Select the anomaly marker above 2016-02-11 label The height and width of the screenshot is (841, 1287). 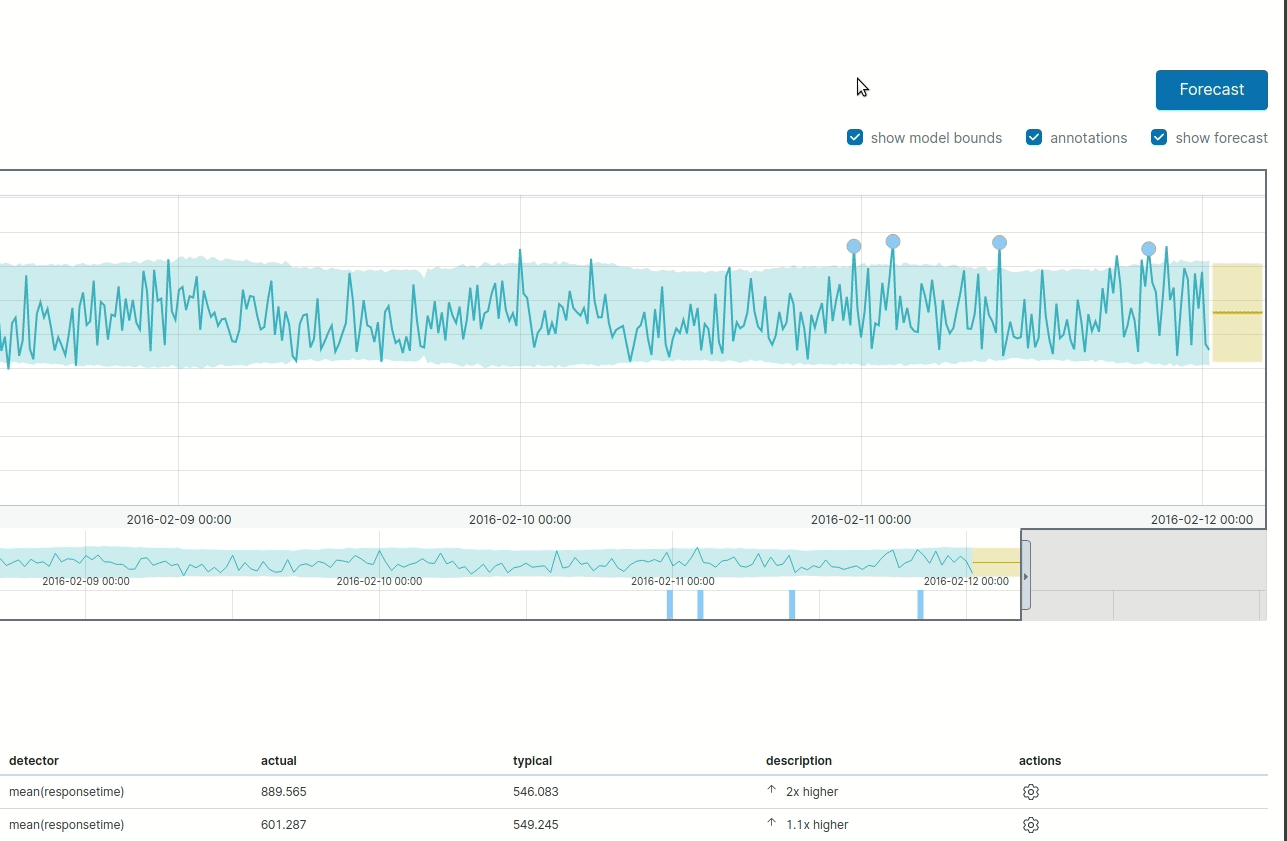pyautogui.click(x=892, y=241)
